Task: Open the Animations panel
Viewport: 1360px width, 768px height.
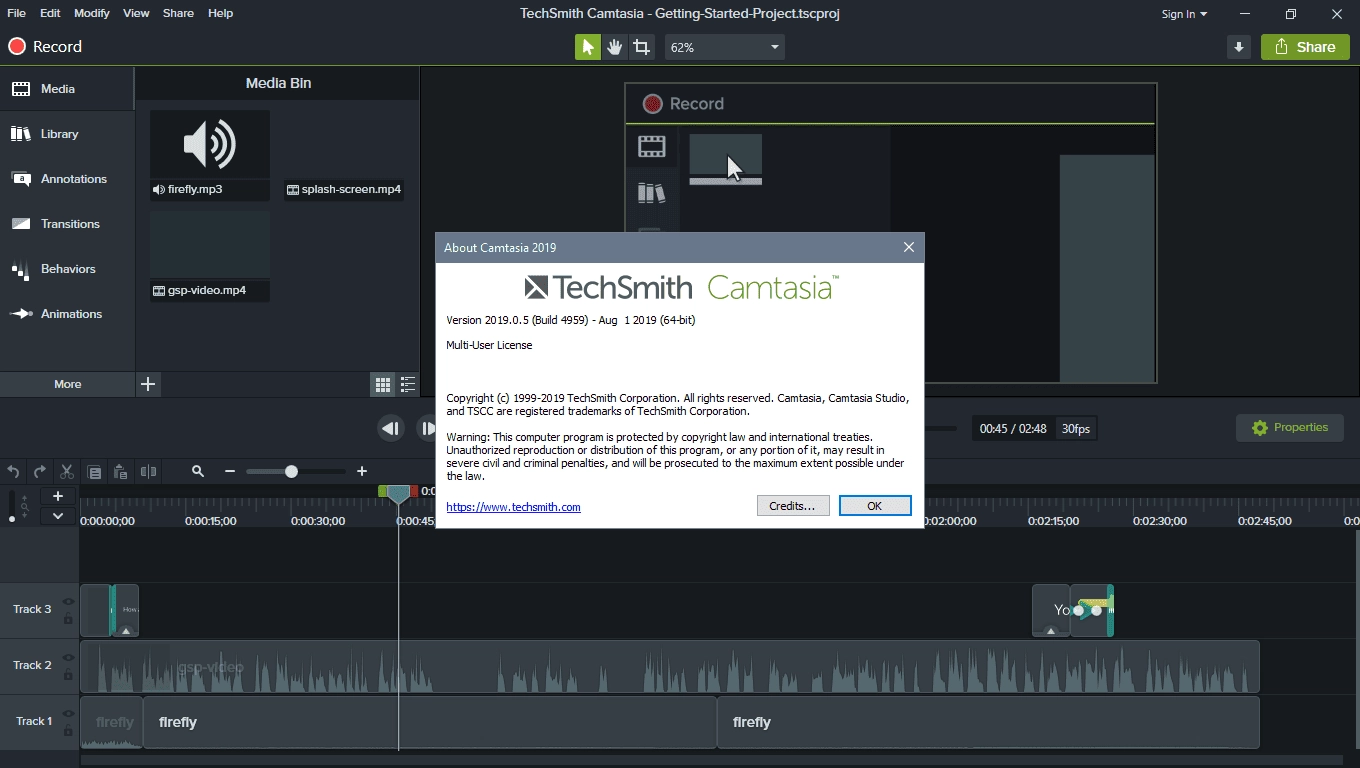Action: (x=67, y=314)
